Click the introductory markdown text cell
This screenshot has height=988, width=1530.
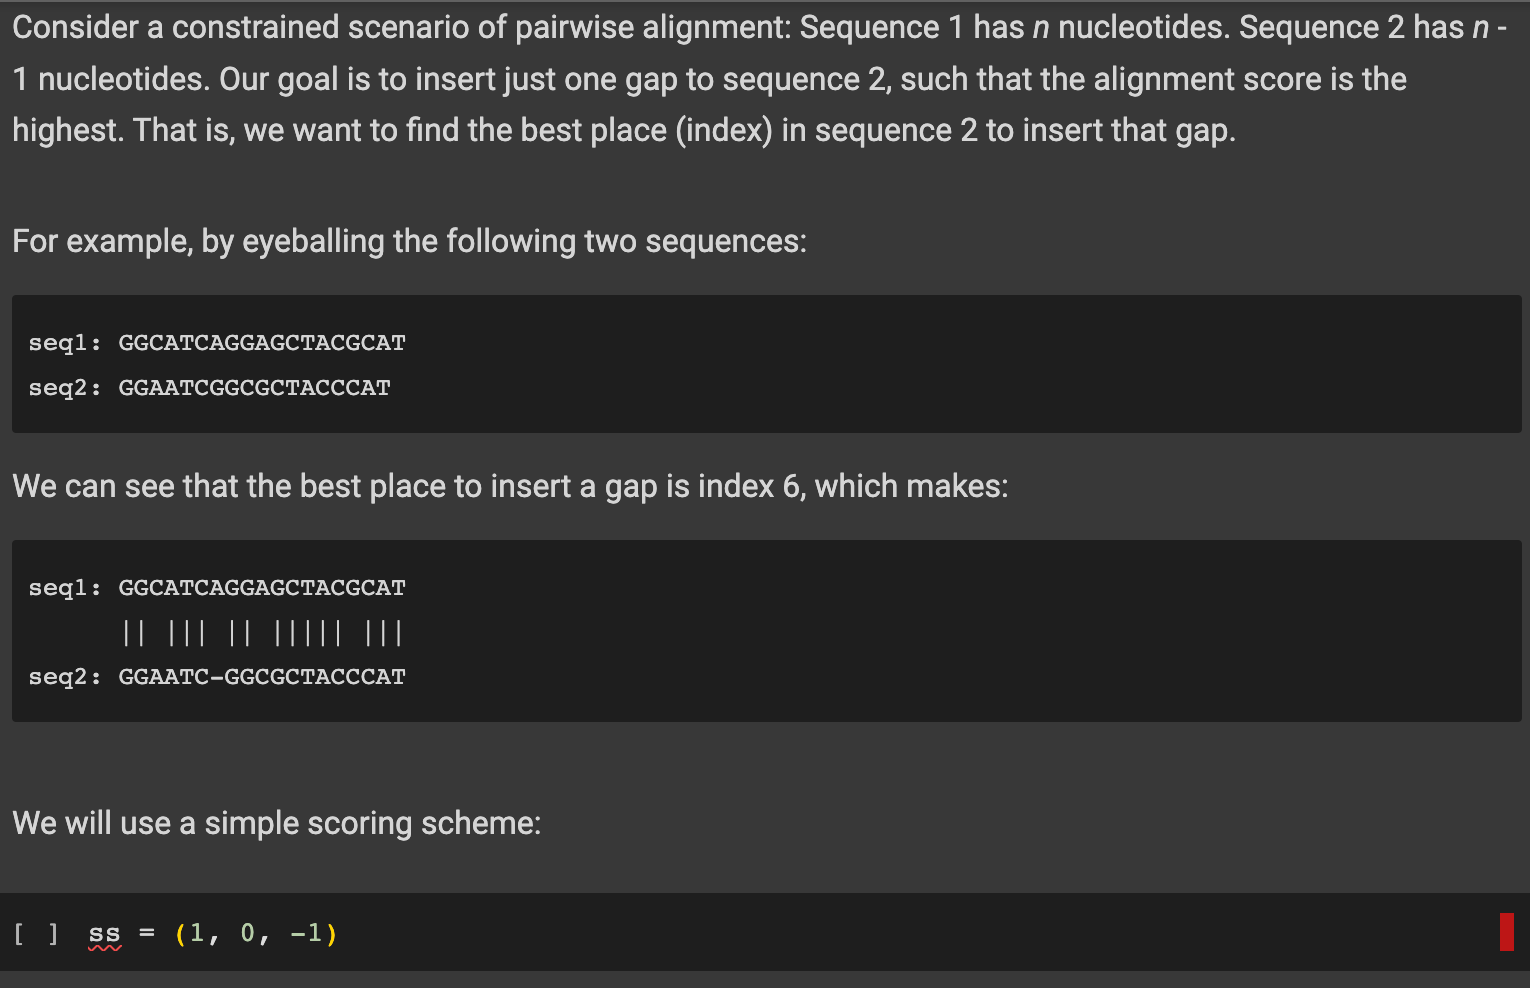[700, 78]
